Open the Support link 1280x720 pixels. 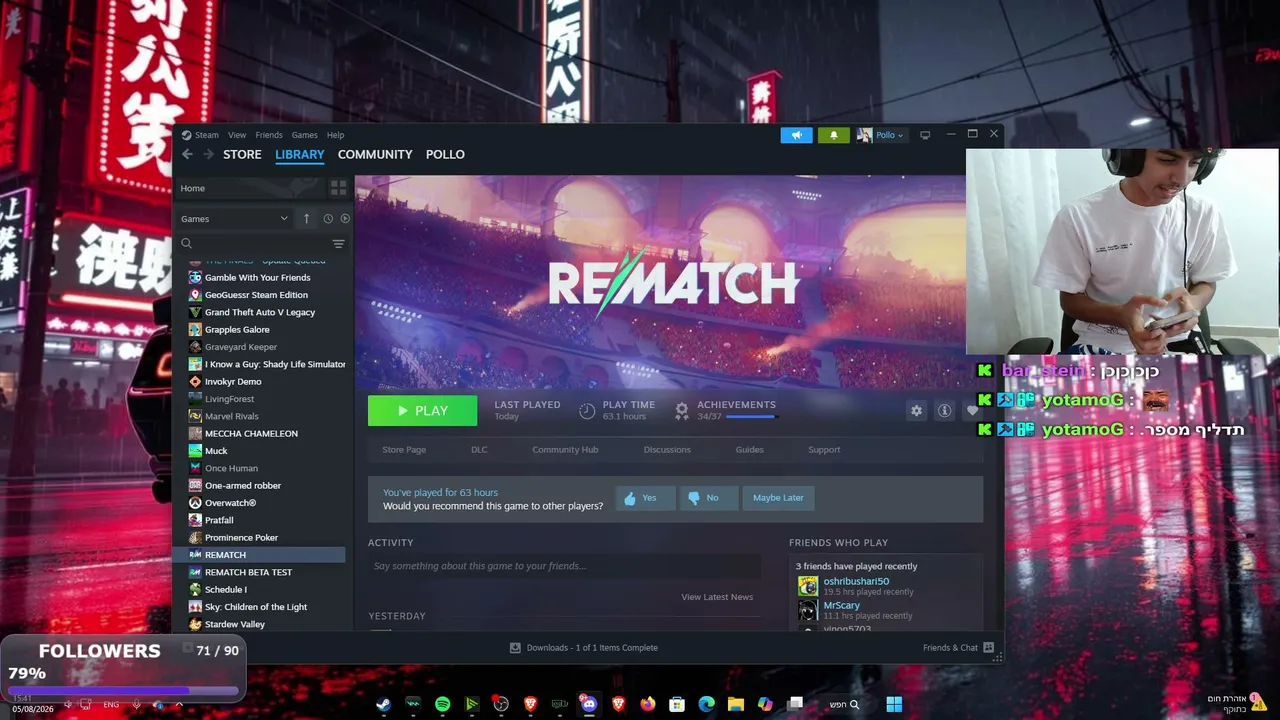[824, 450]
